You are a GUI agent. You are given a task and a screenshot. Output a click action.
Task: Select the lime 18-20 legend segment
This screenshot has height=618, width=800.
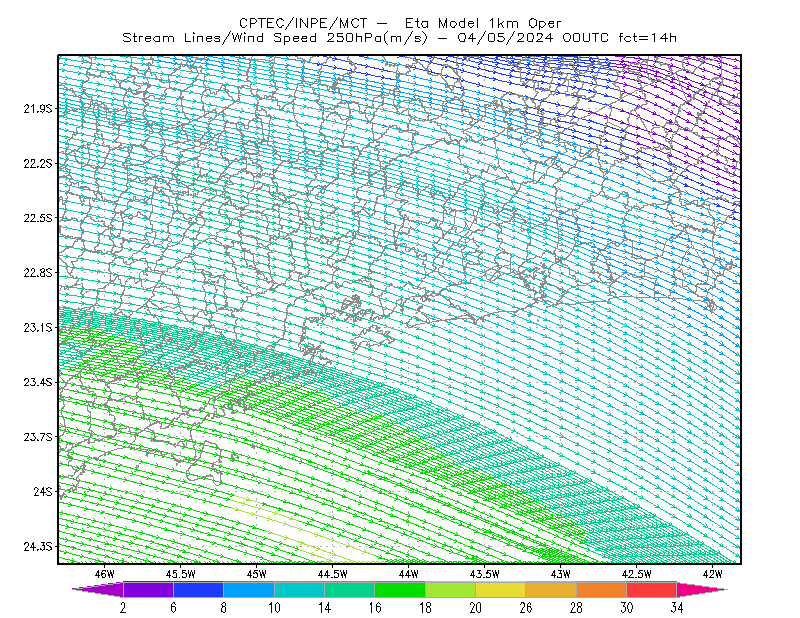(451, 589)
